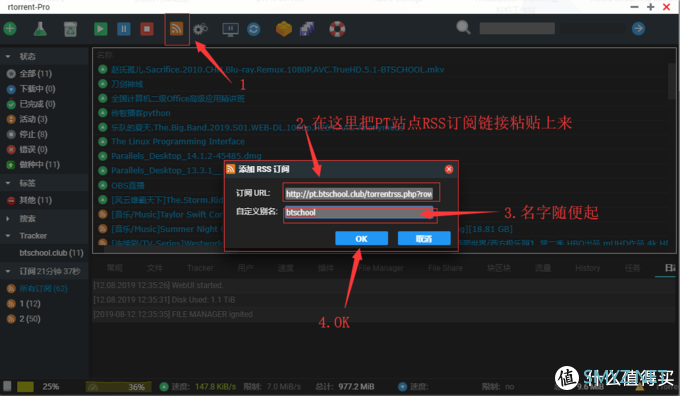
Task: Click the magnifier search icon
Action: [x=463, y=28]
